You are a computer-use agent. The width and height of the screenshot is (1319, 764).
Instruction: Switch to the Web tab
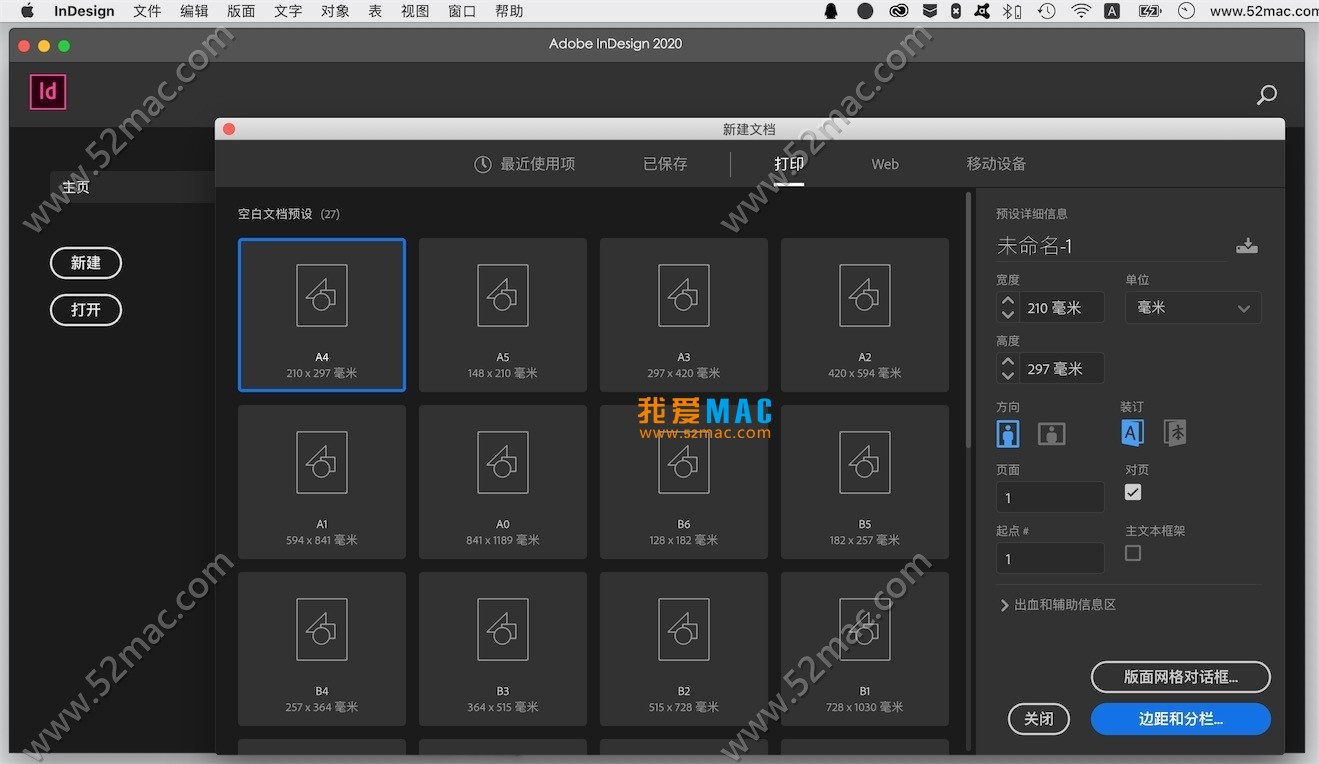click(x=885, y=164)
